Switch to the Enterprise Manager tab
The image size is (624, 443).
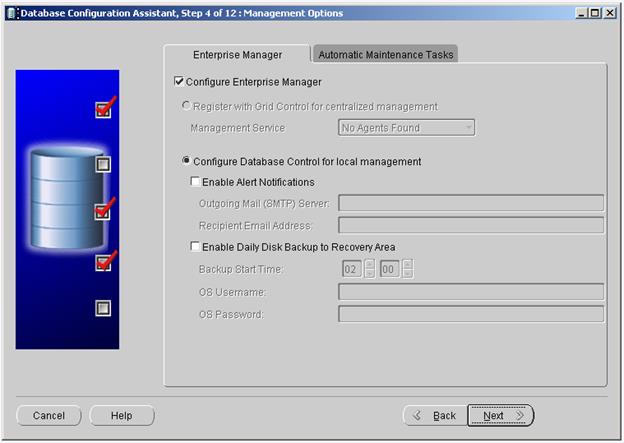point(237,55)
